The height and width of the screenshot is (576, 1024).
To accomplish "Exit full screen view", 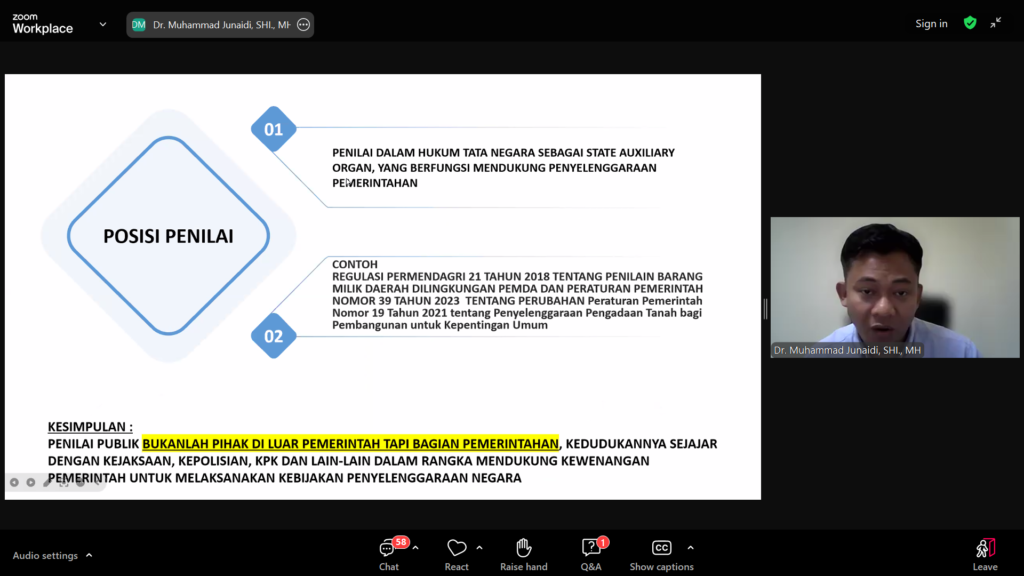I will pyautogui.click(x=996, y=23).
